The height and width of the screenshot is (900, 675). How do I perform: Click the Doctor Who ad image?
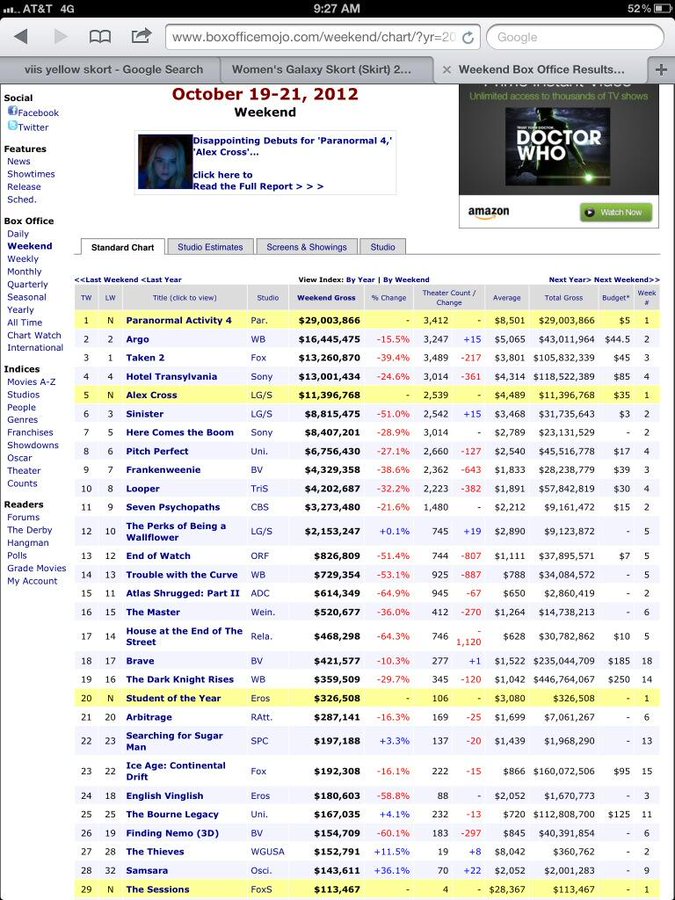[558, 146]
